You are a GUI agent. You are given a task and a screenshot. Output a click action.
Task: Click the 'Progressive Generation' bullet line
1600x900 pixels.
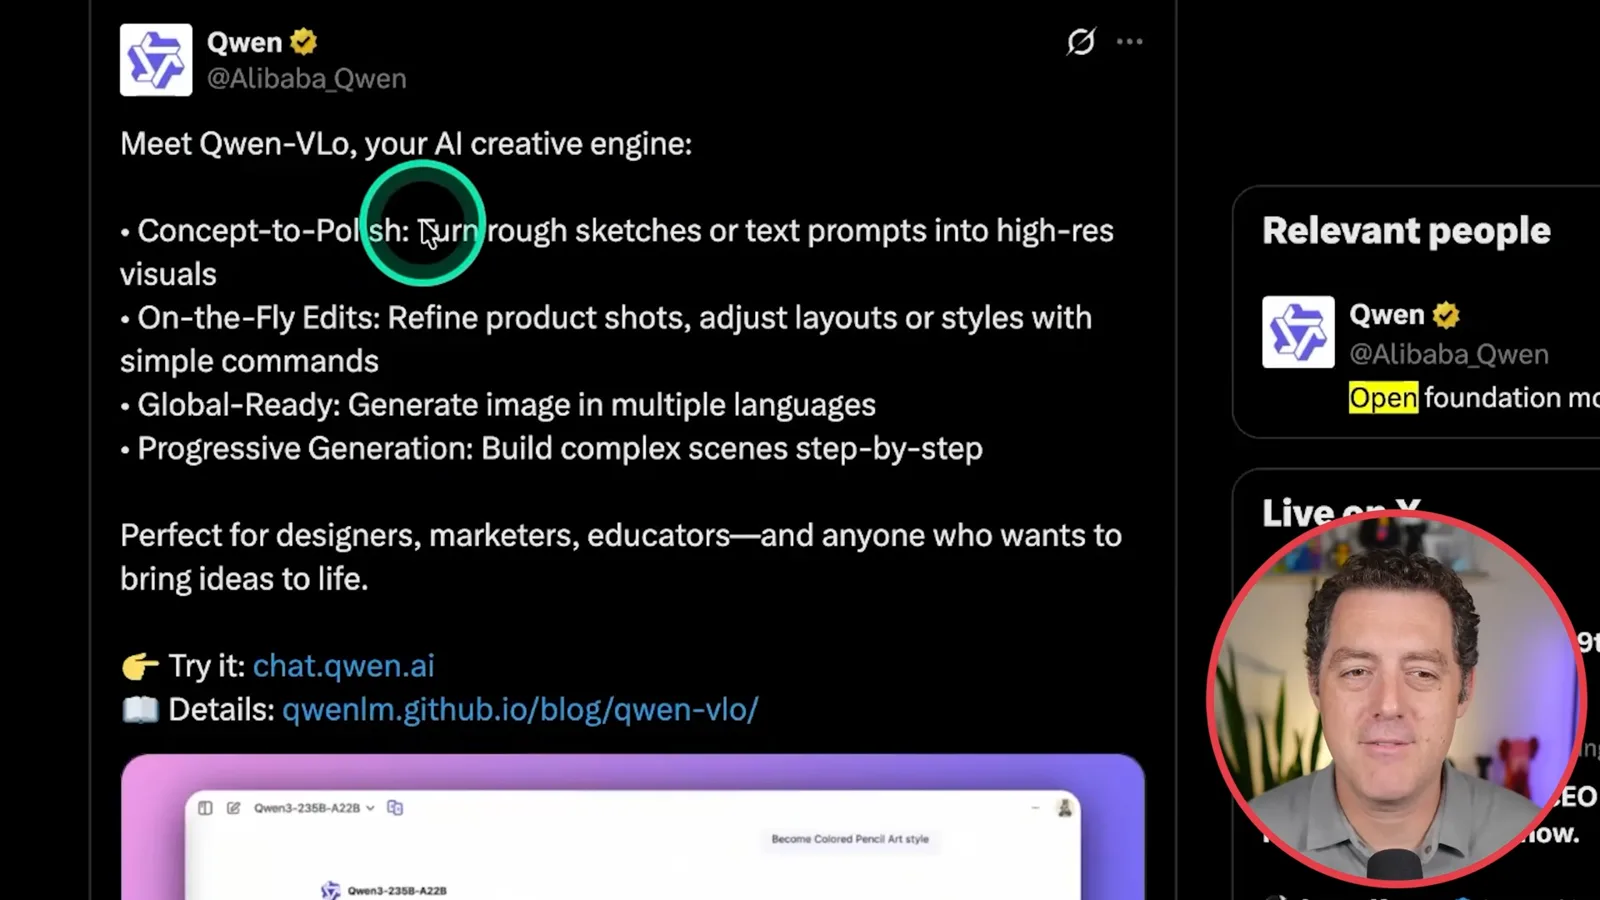pyautogui.click(x=551, y=448)
